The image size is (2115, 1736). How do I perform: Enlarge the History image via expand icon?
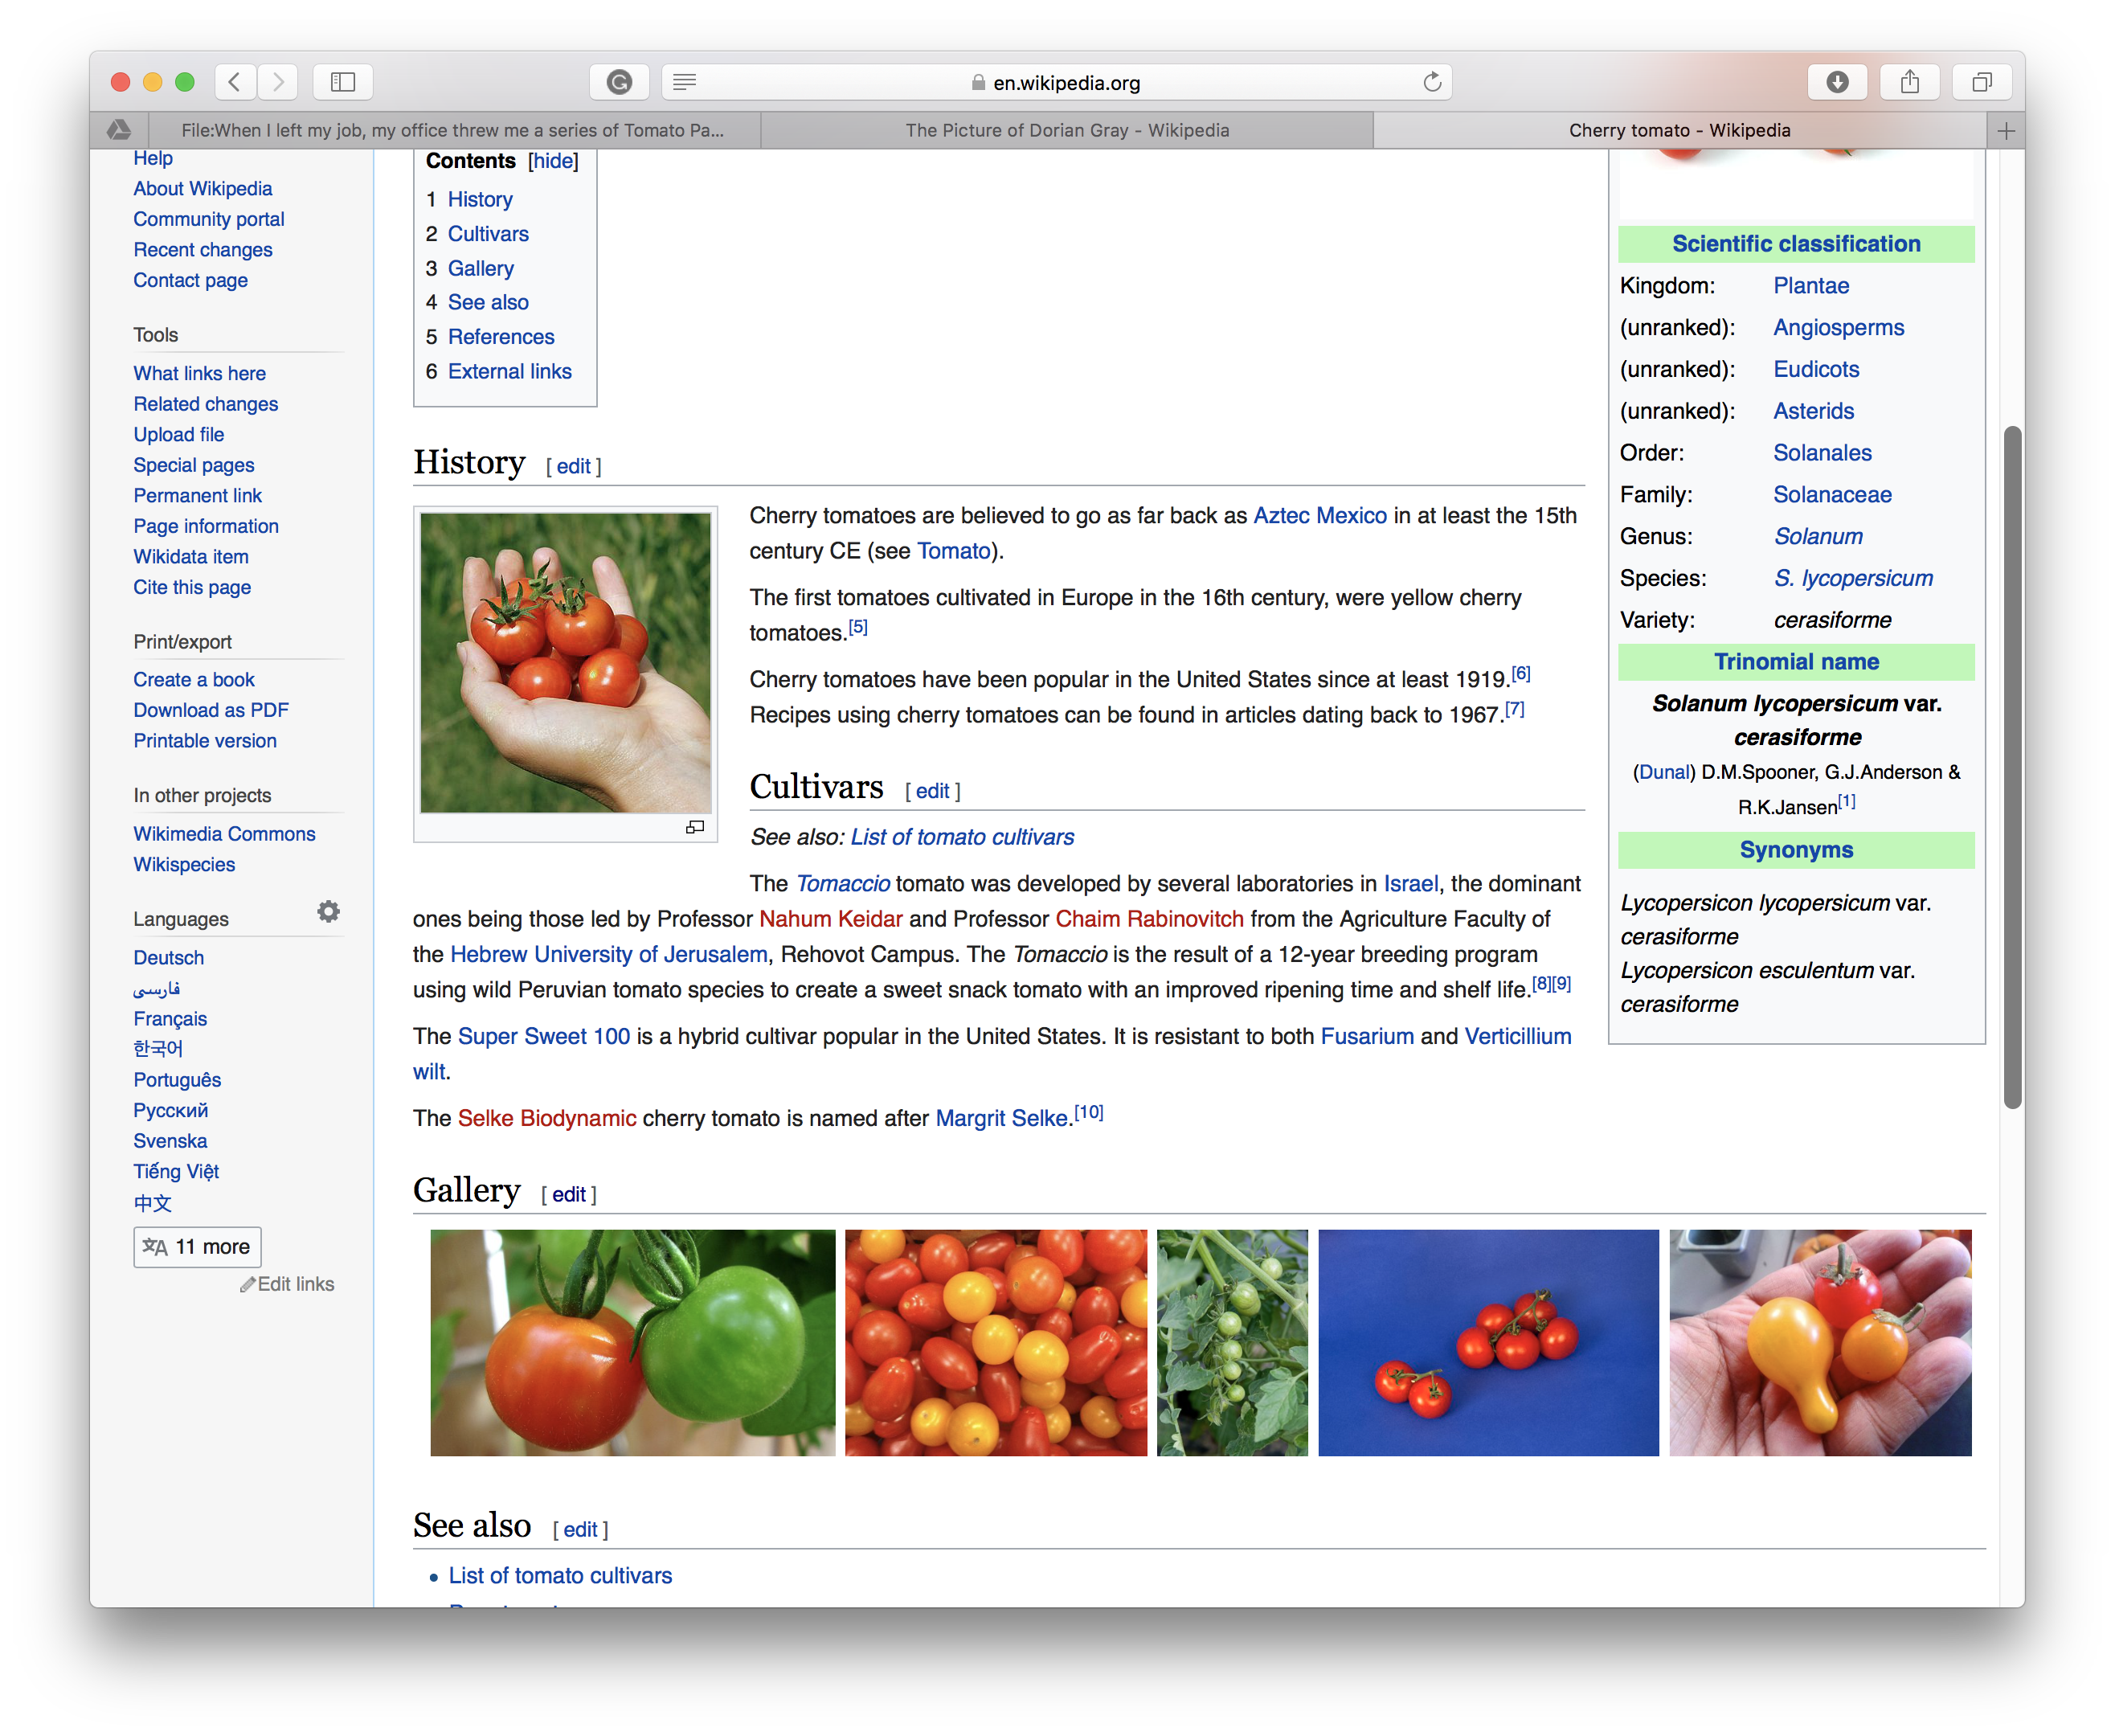[x=695, y=827]
